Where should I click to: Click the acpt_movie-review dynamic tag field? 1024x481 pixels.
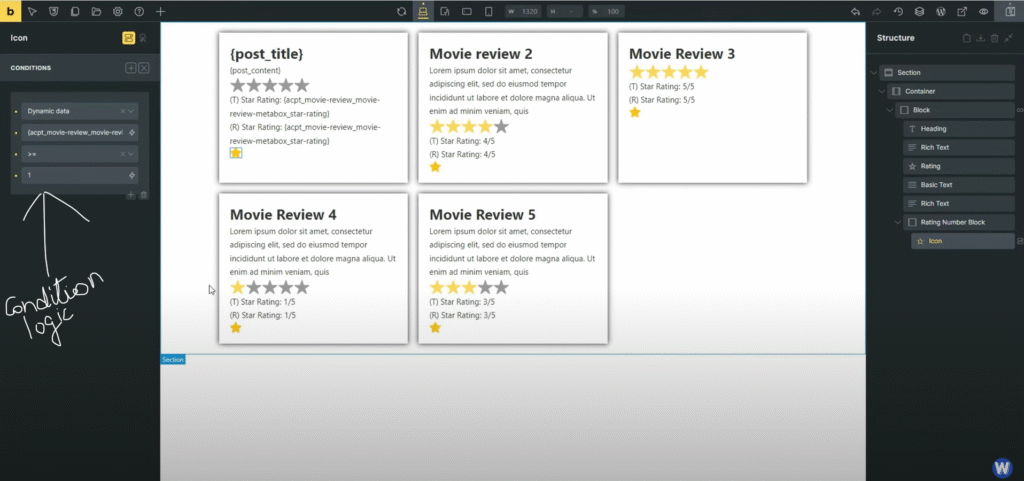pos(79,132)
